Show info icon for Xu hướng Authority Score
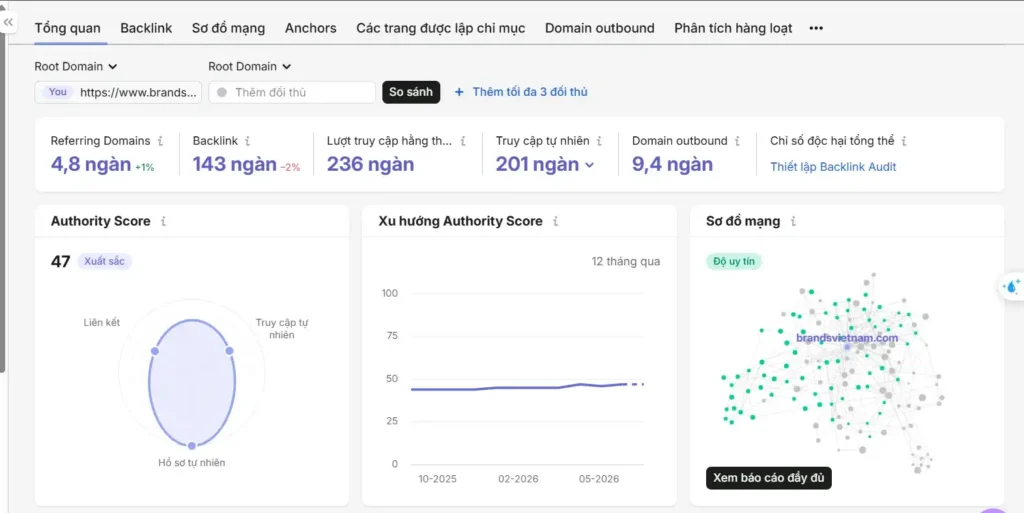Image resolution: width=1024 pixels, height=513 pixels. click(x=555, y=221)
